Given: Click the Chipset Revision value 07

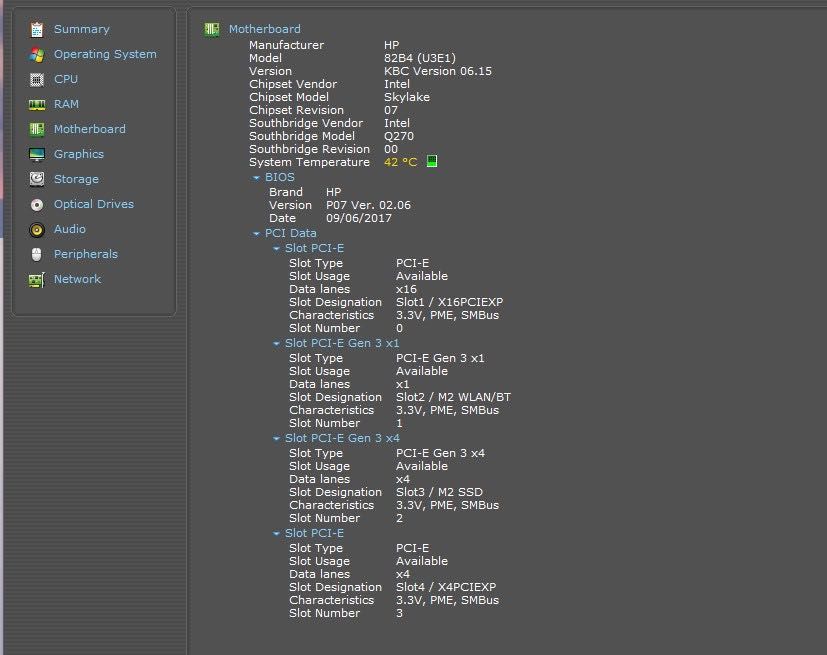Looking at the screenshot, I should 391,110.
